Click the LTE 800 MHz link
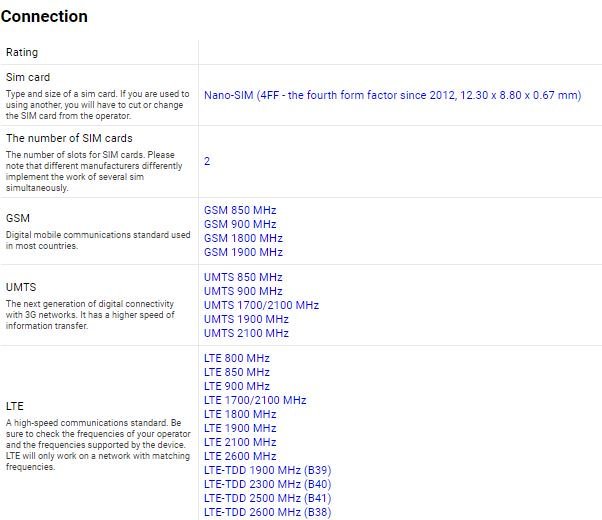The width and height of the screenshot is (602, 520). coord(237,359)
